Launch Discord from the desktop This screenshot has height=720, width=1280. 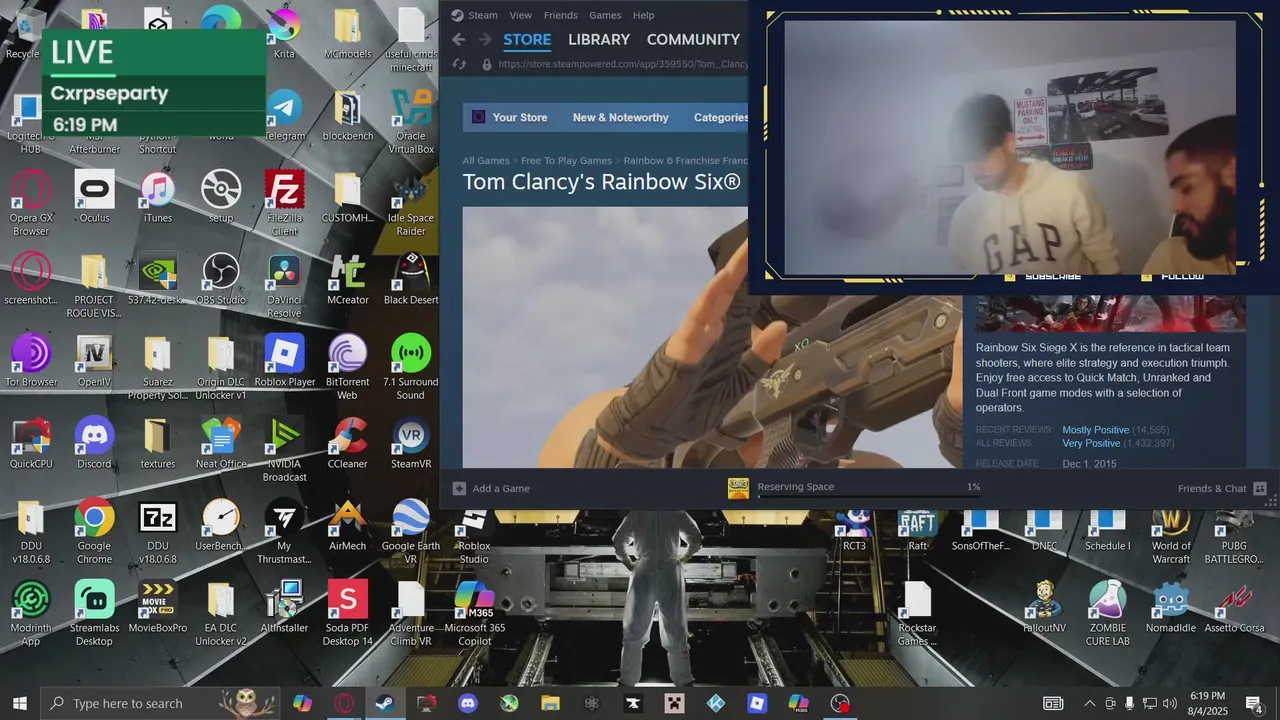tap(94, 444)
